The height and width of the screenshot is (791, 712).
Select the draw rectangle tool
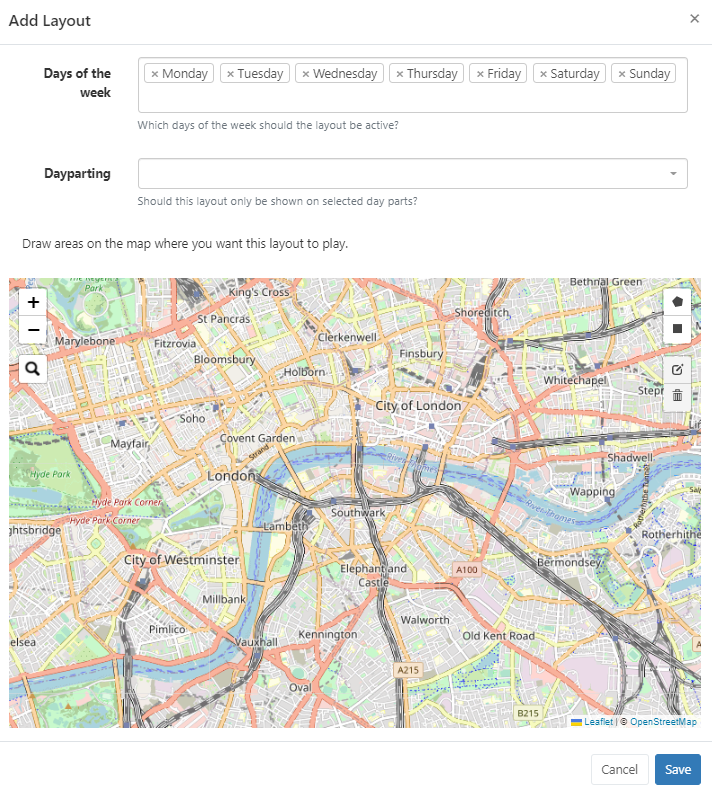[677, 328]
